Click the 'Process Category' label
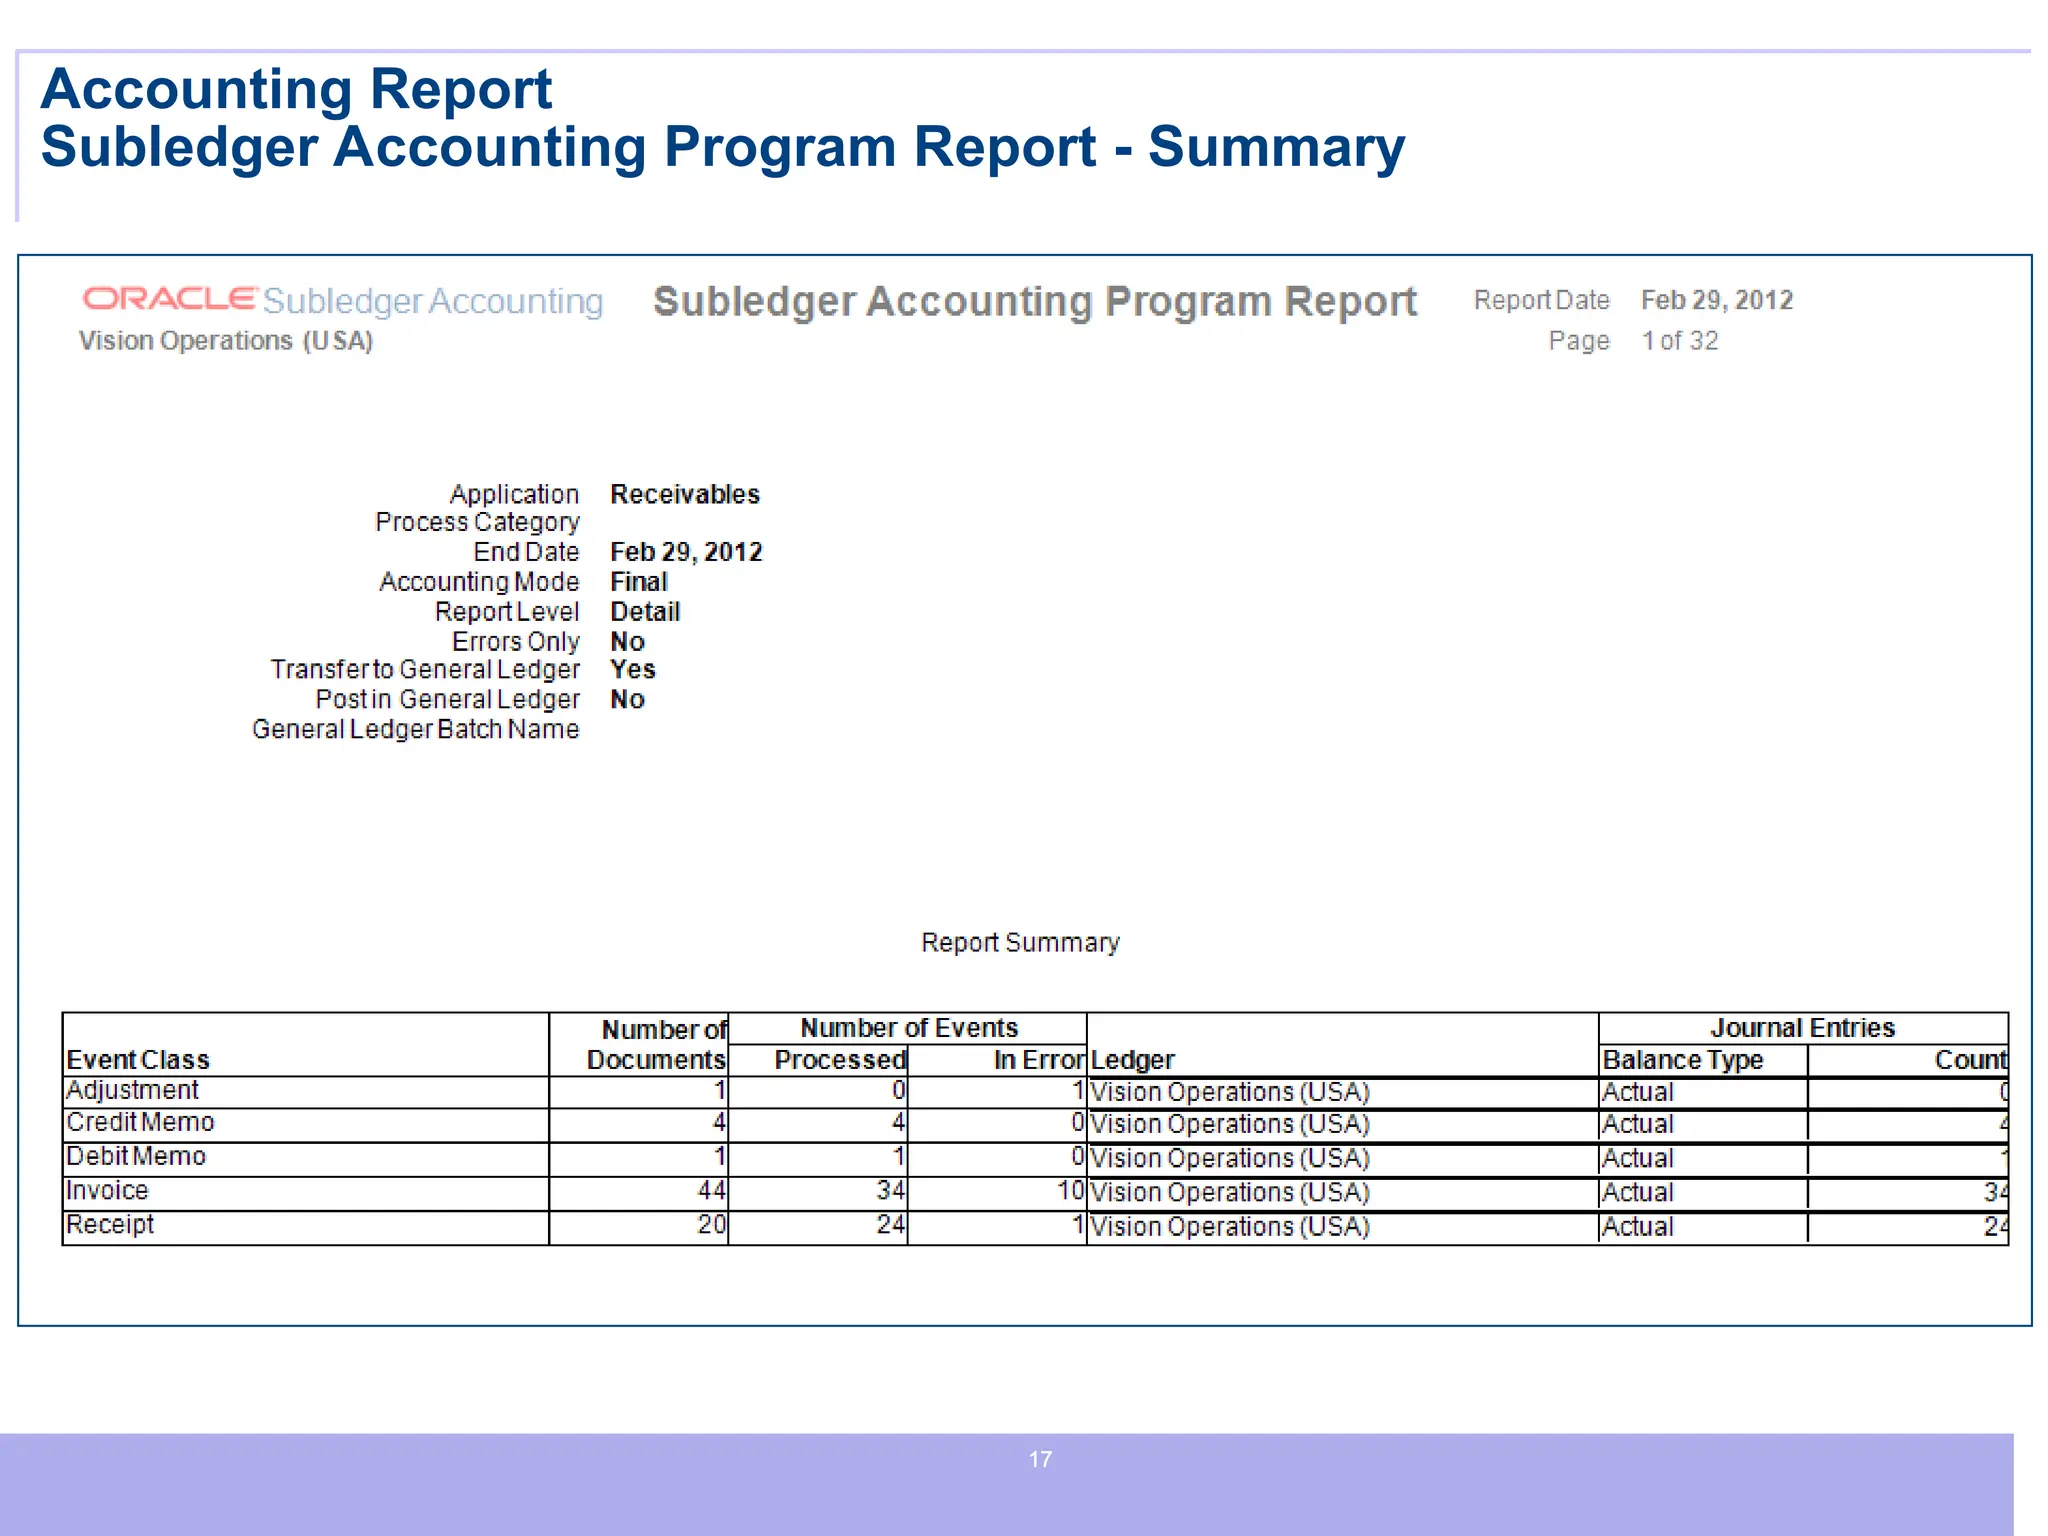The image size is (2048, 1536). [477, 522]
